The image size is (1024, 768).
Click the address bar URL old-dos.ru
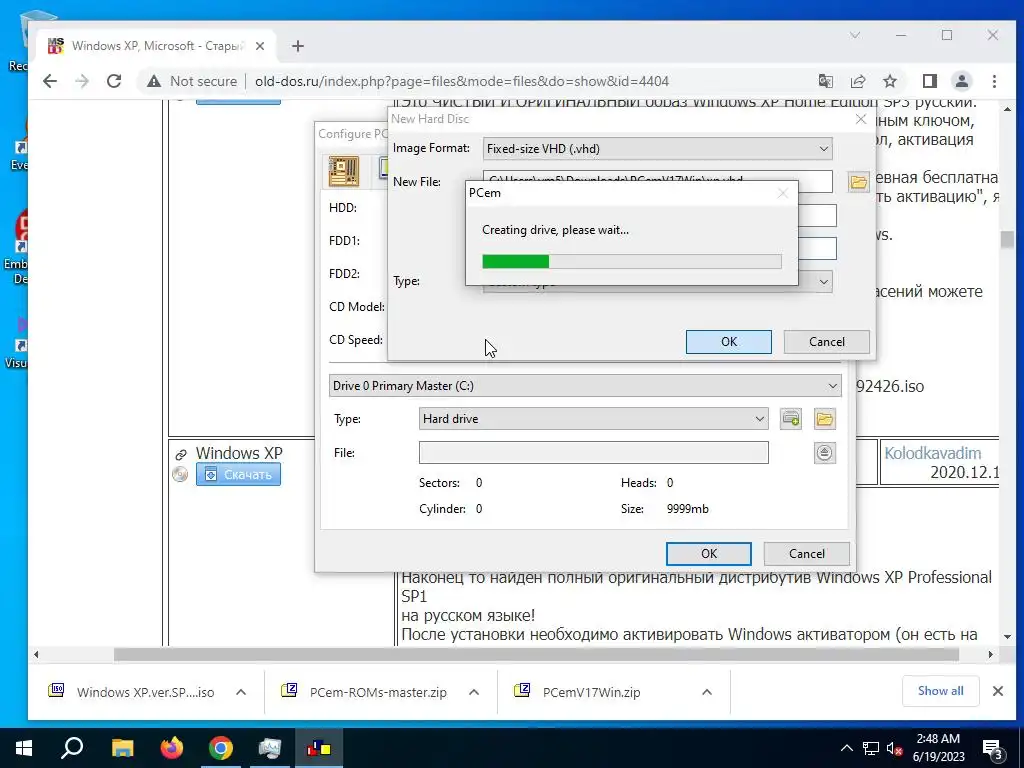[x=462, y=81]
